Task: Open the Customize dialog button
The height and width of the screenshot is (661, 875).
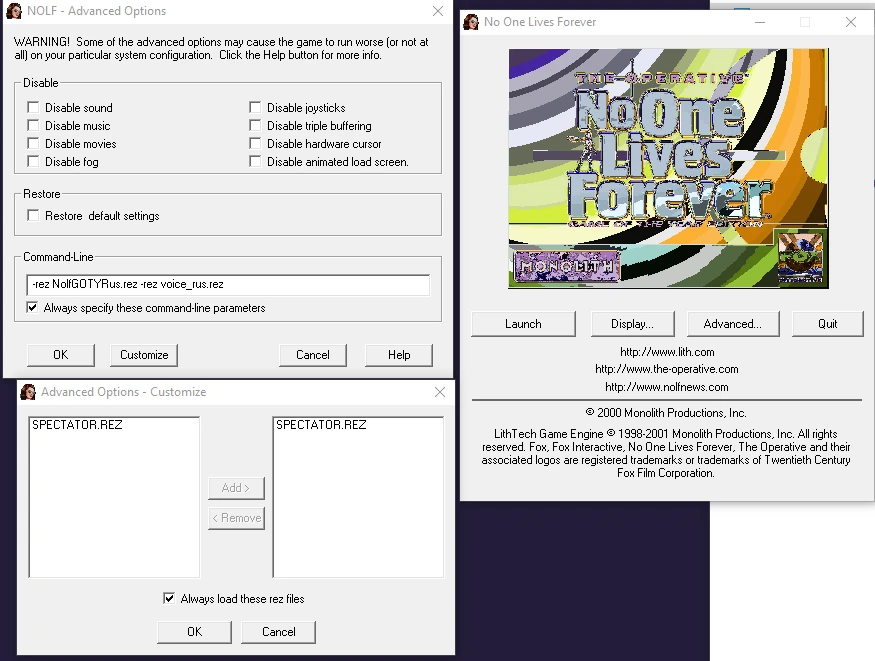Action: click(144, 355)
